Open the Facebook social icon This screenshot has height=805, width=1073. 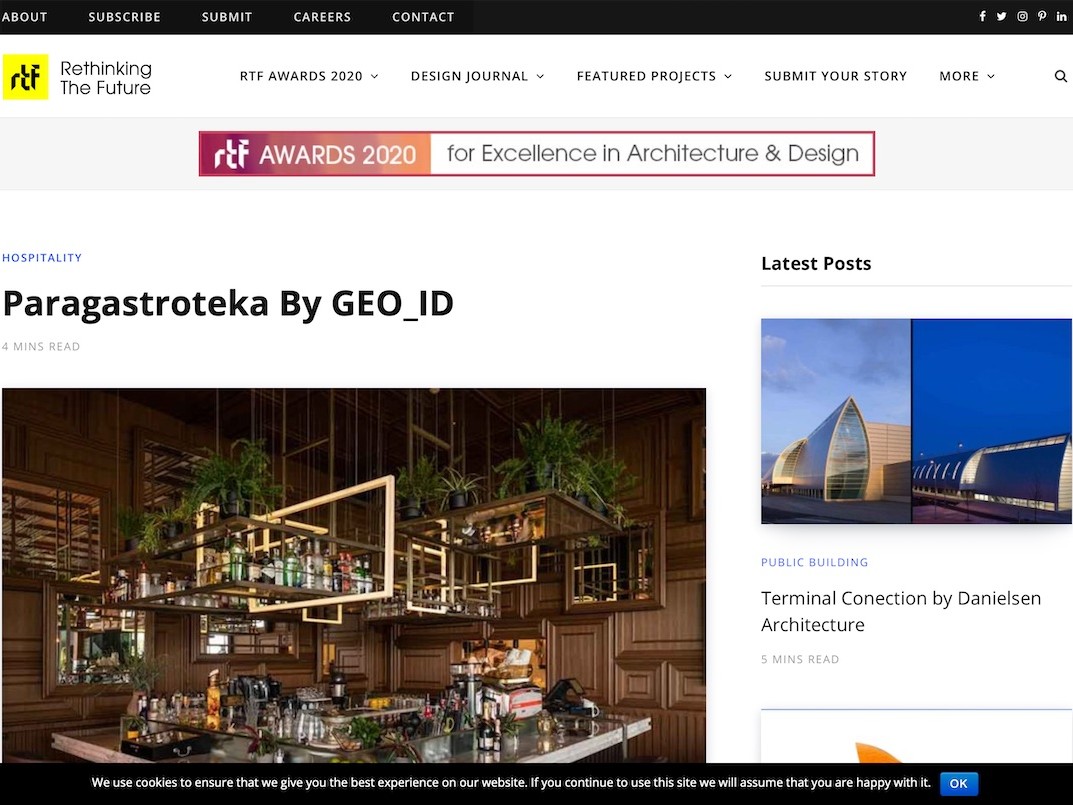(x=982, y=16)
